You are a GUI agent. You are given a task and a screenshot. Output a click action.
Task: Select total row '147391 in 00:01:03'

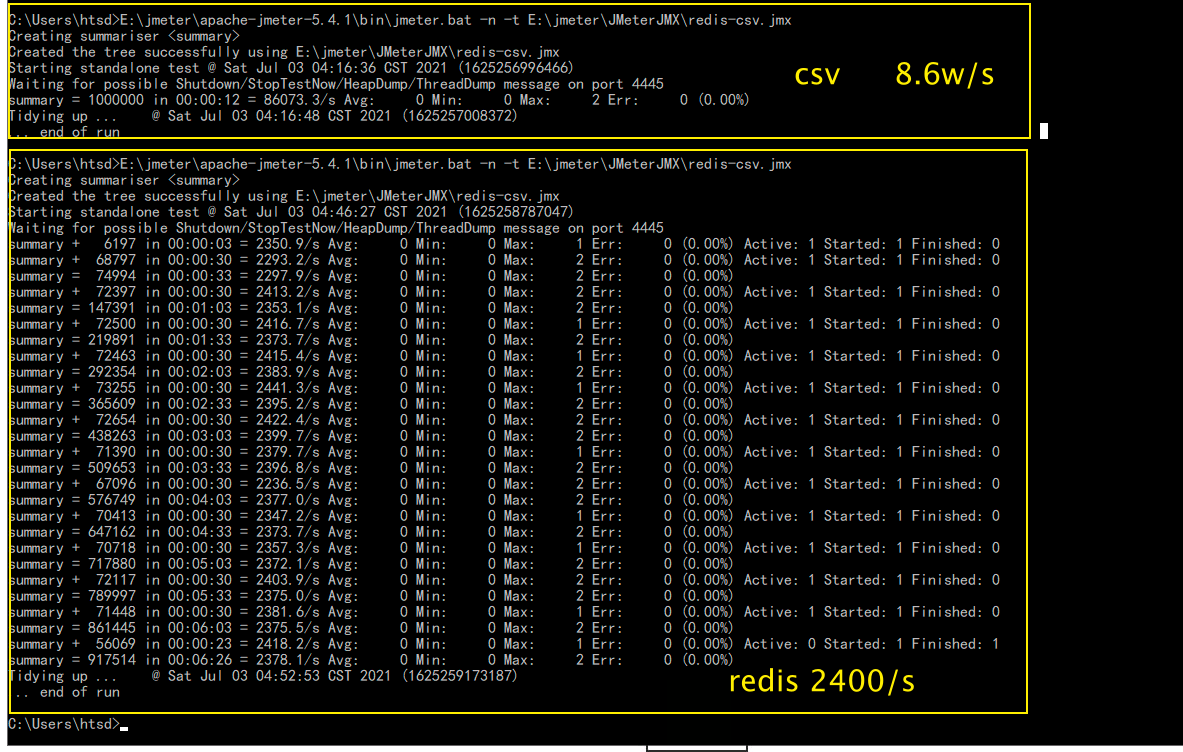[371, 308]
